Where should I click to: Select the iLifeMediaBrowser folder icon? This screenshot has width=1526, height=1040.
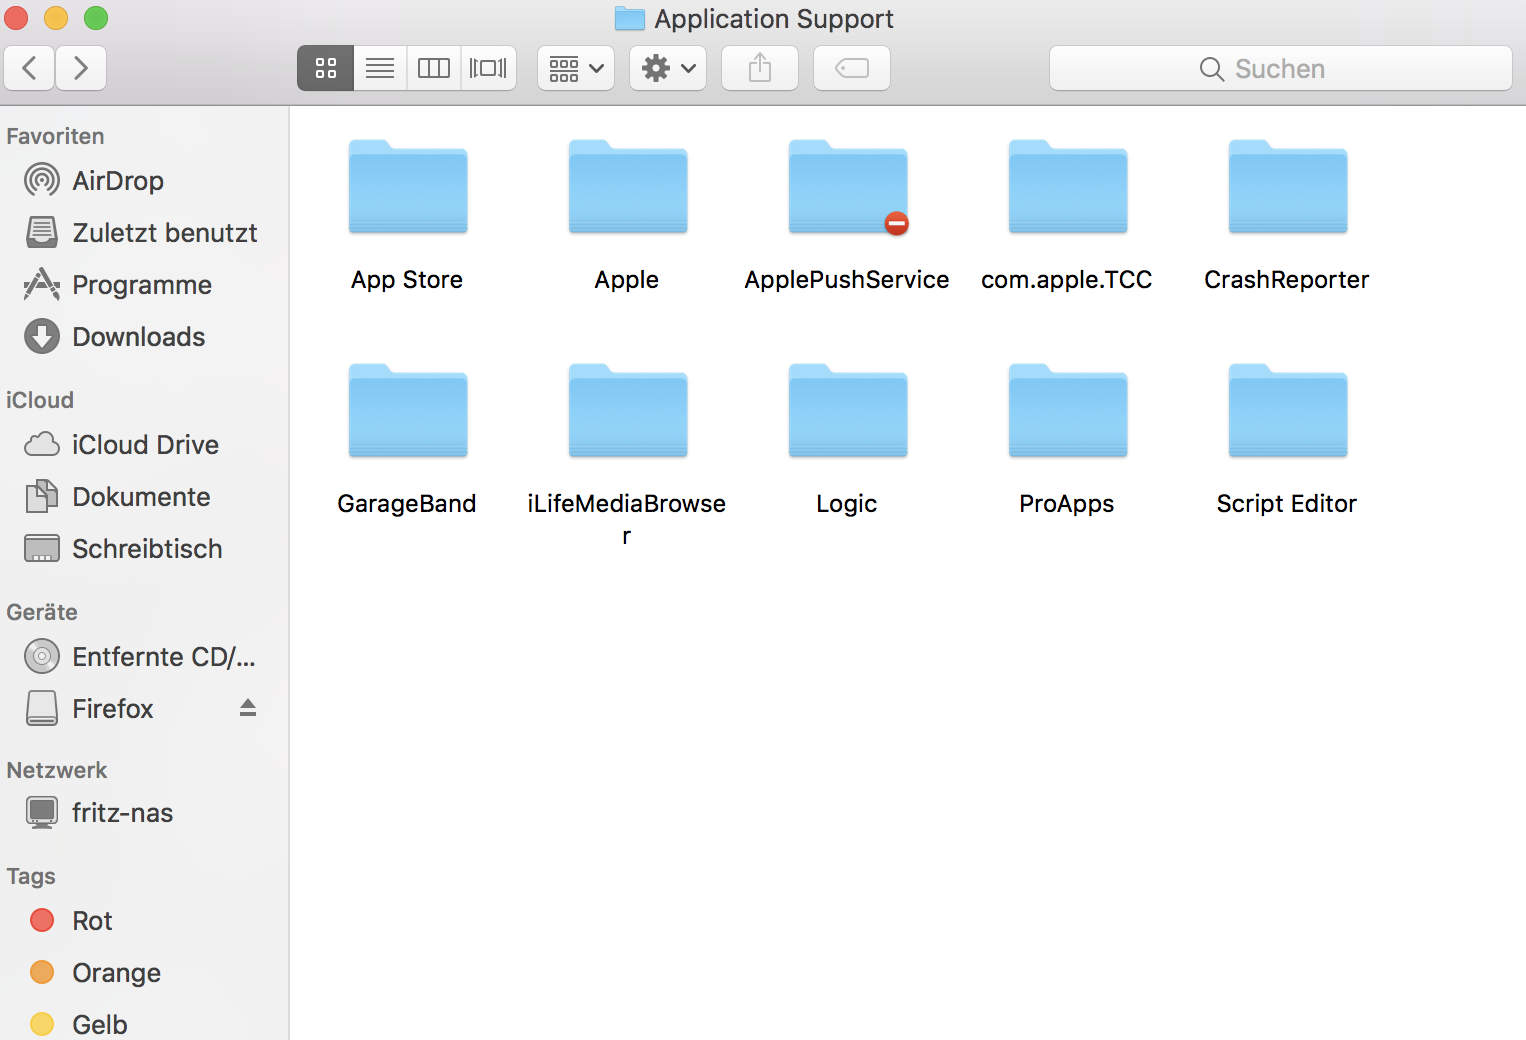[628, 411]
